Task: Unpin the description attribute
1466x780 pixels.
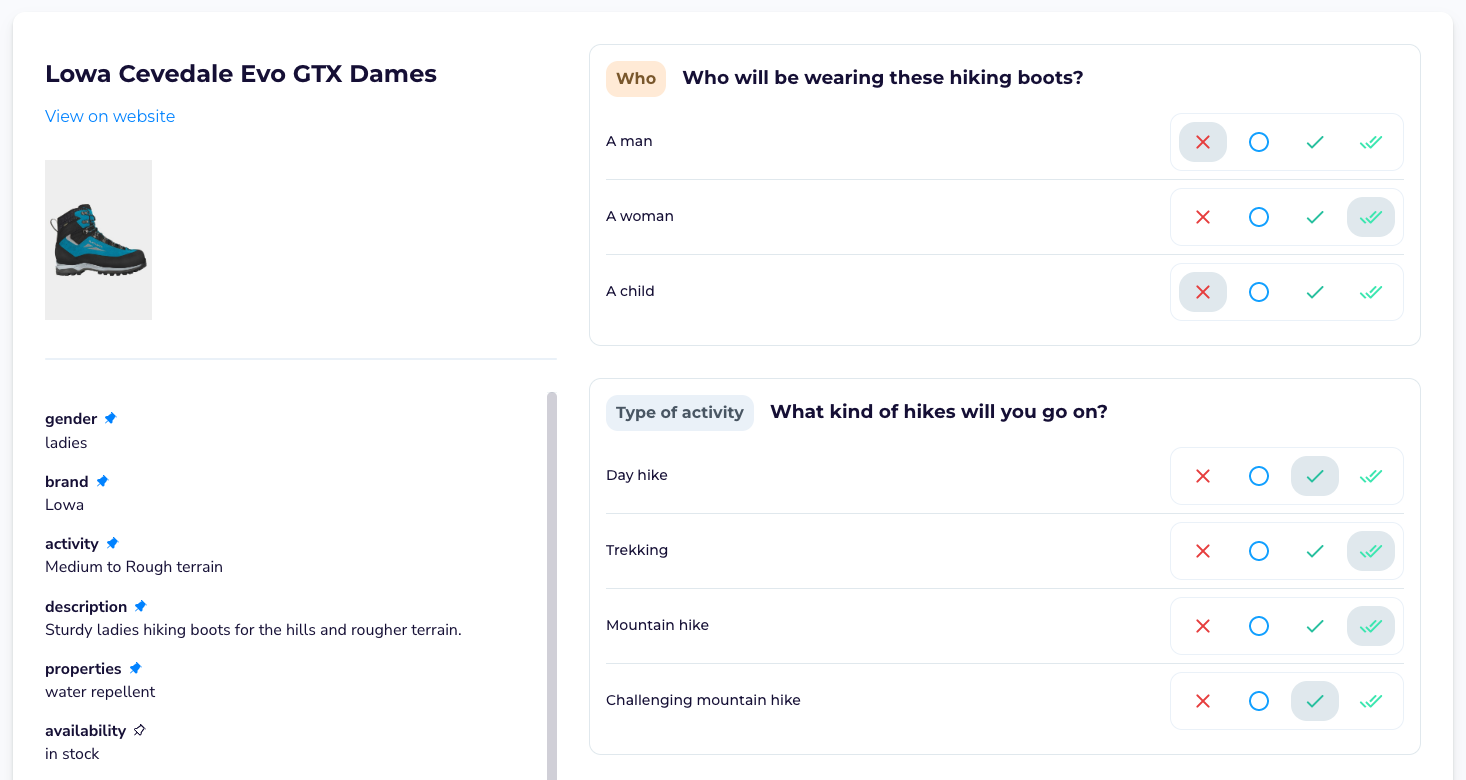Action: pos(140,606)
